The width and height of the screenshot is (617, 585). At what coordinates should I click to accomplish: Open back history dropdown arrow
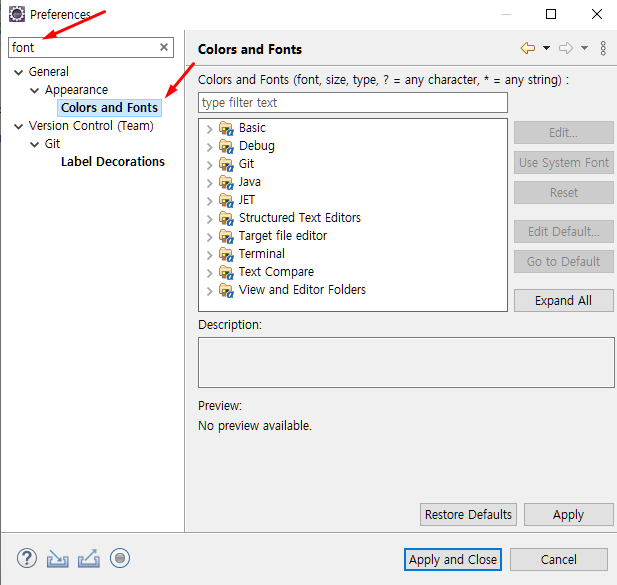[x=546, y=48]
